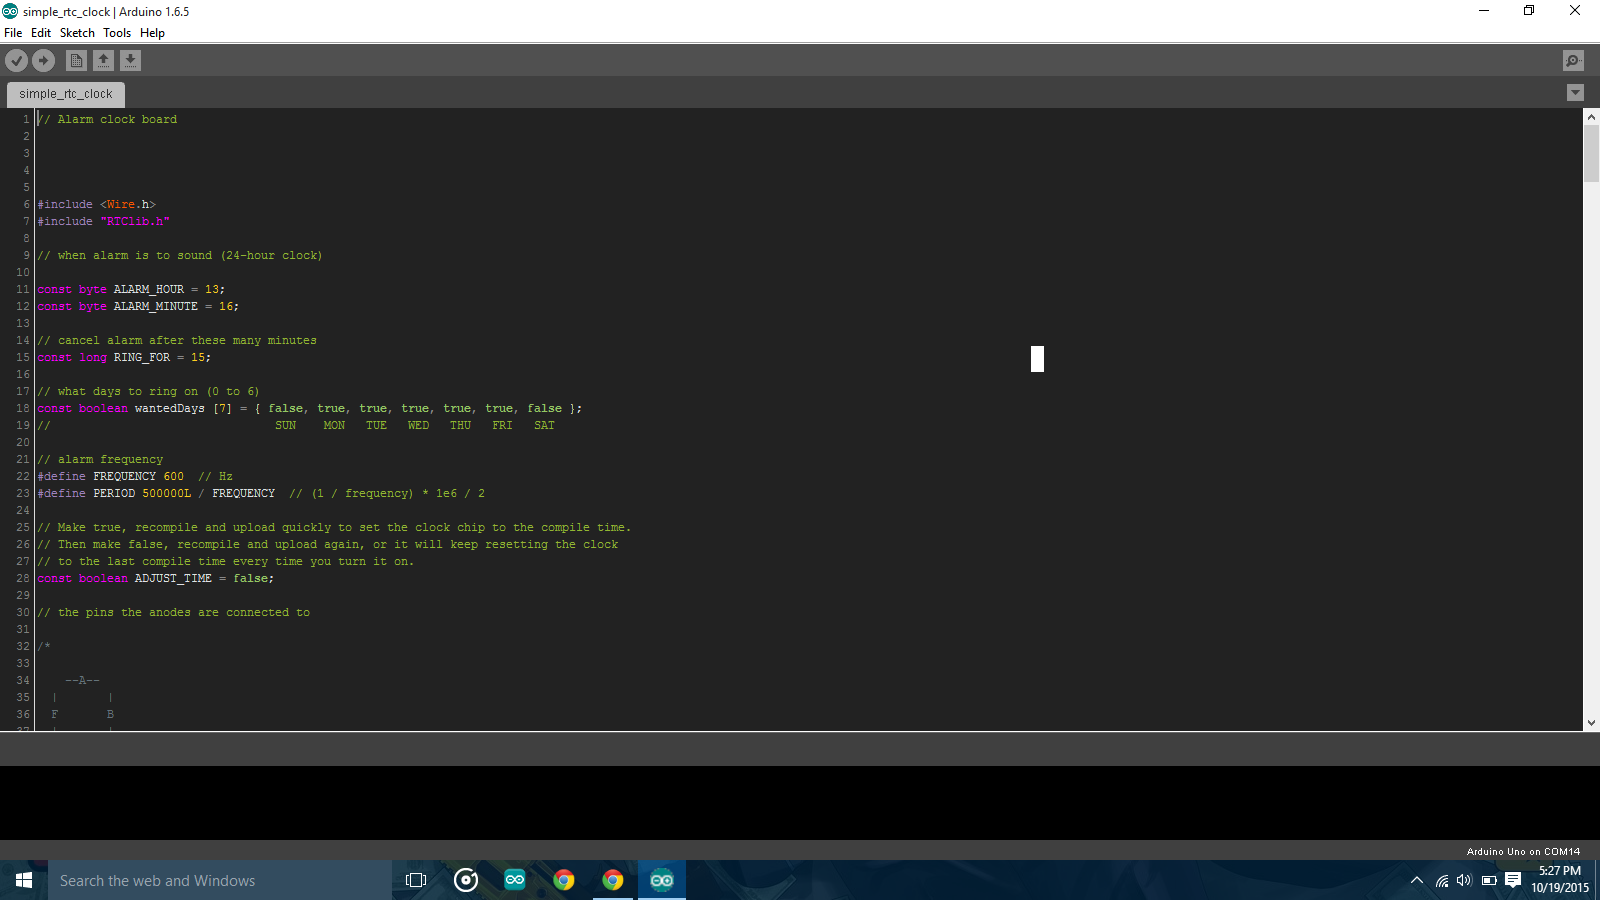Open the File menu
Viewport: 1600px width, 900px height.
(13, 33)
